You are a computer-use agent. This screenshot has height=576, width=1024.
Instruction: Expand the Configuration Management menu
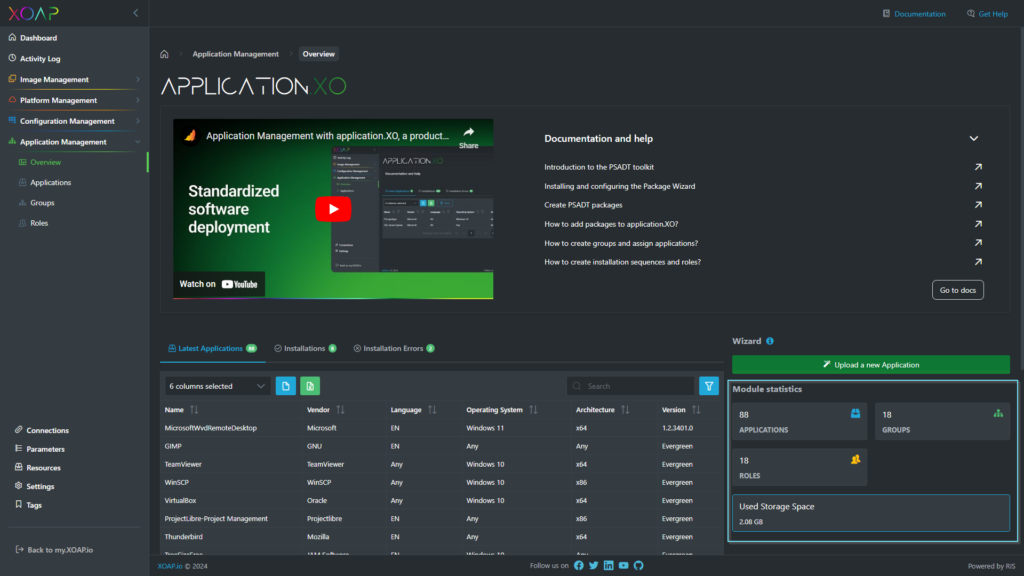(74, 121)
